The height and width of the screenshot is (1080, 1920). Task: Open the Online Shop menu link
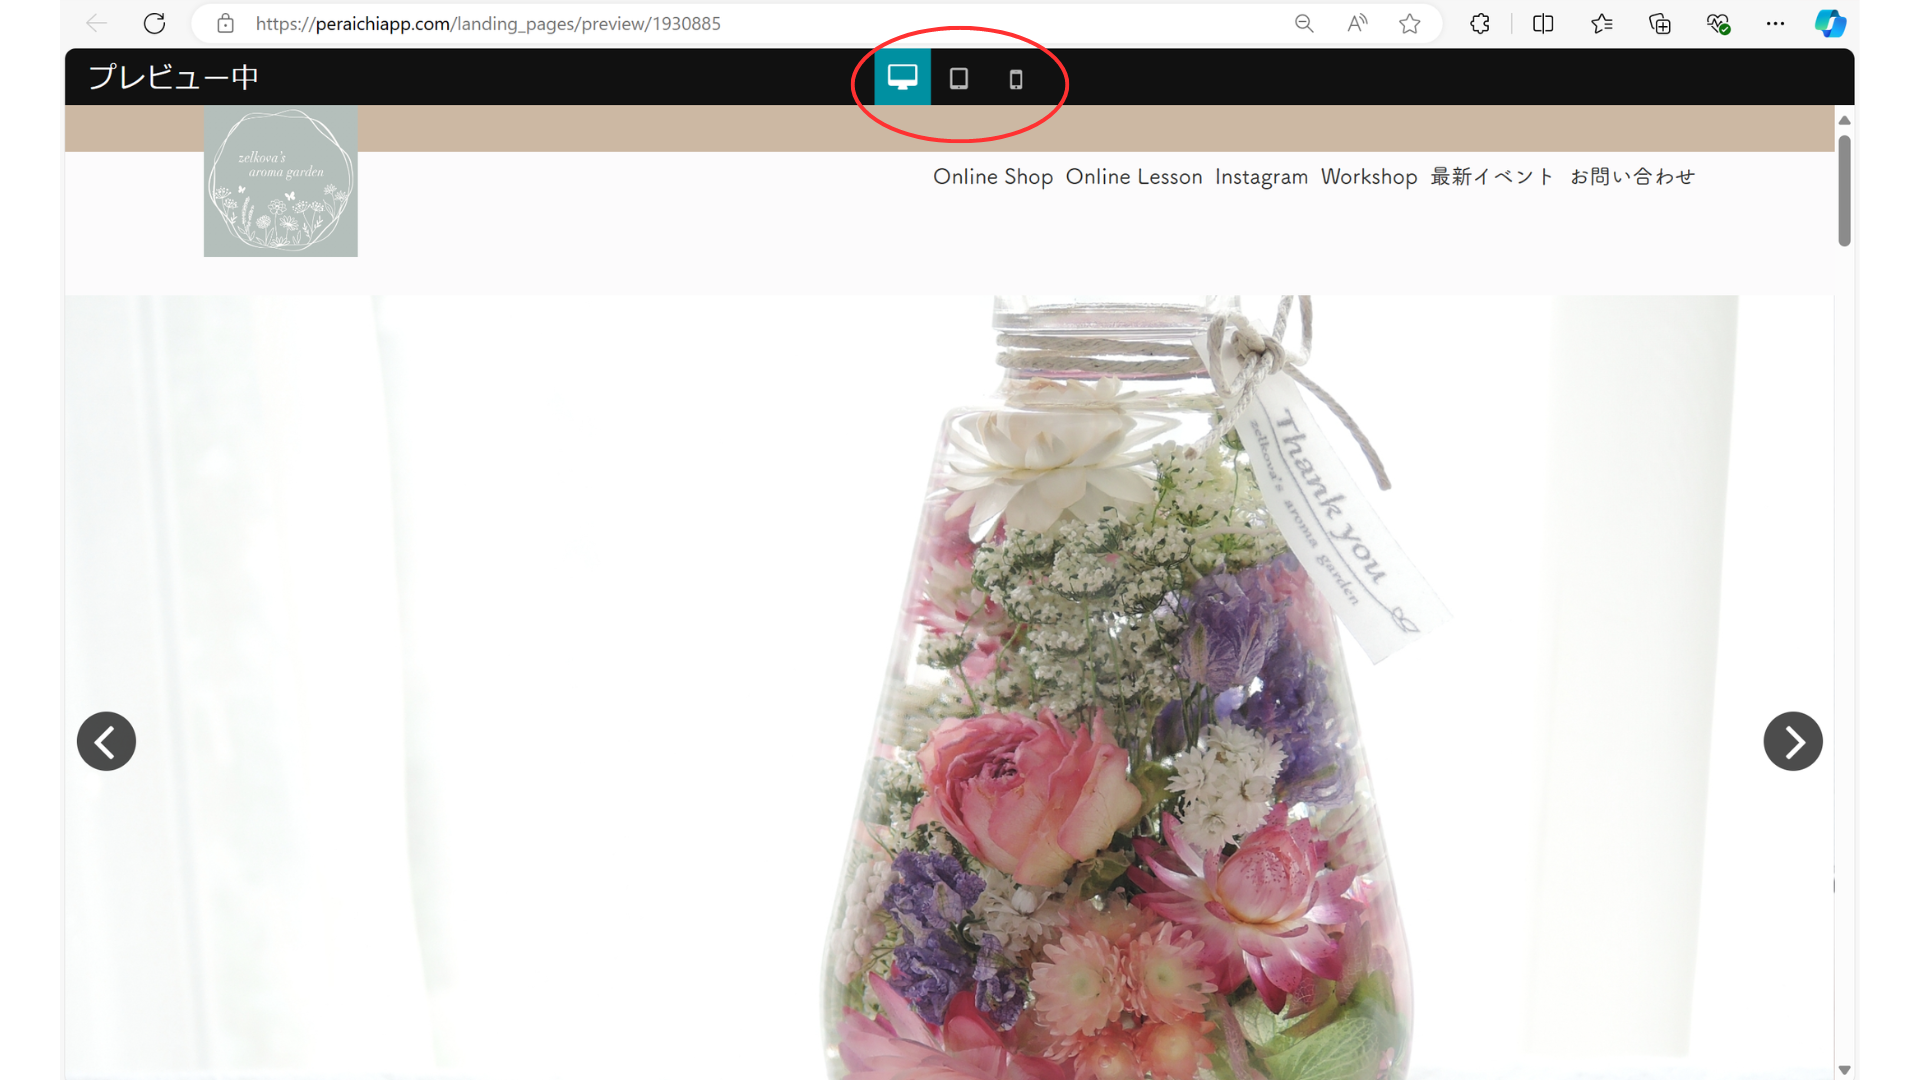point(992,177)
